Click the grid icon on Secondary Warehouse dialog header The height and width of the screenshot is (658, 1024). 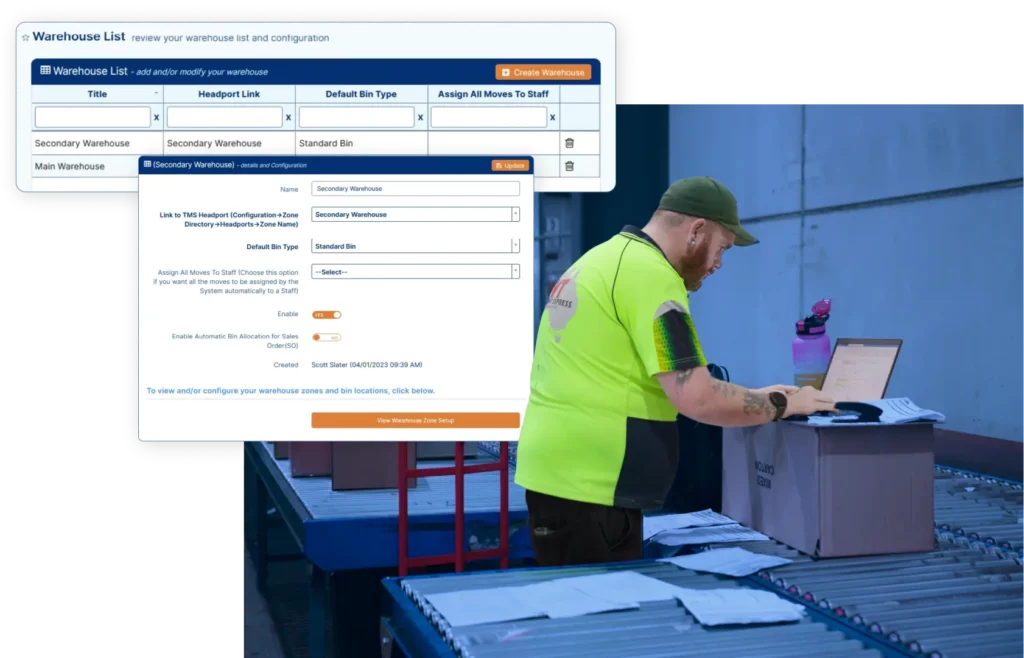[147, 164]
